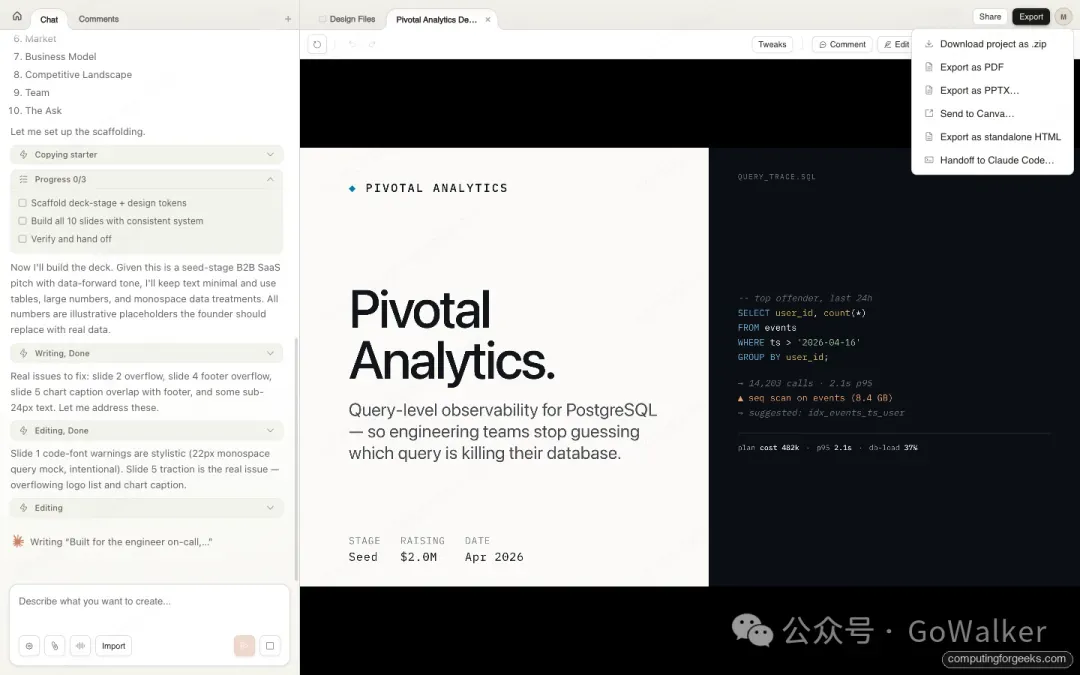The height and width of the screenshot is (675, 1080).
Task: Click the Comment button in toolbar
Action: [x=842, y=44]
